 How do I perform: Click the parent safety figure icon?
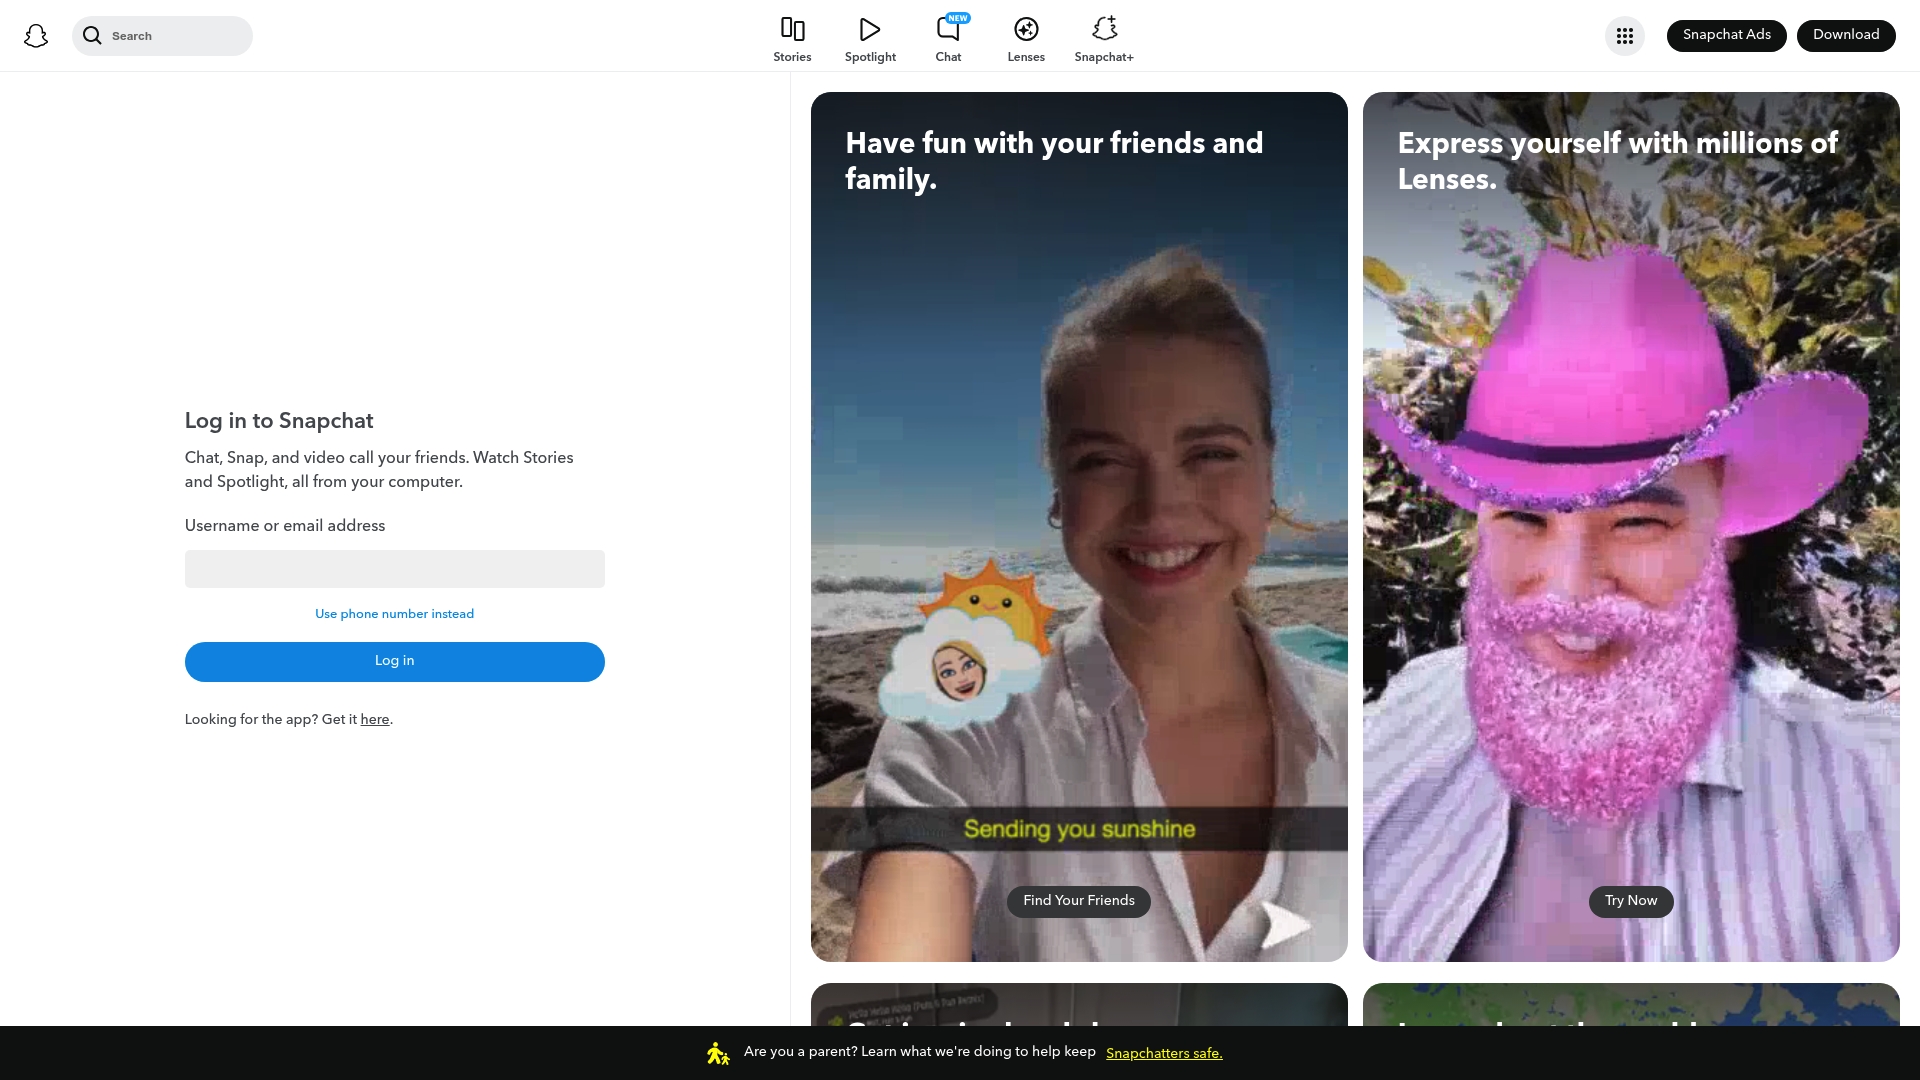(717, 1052)
